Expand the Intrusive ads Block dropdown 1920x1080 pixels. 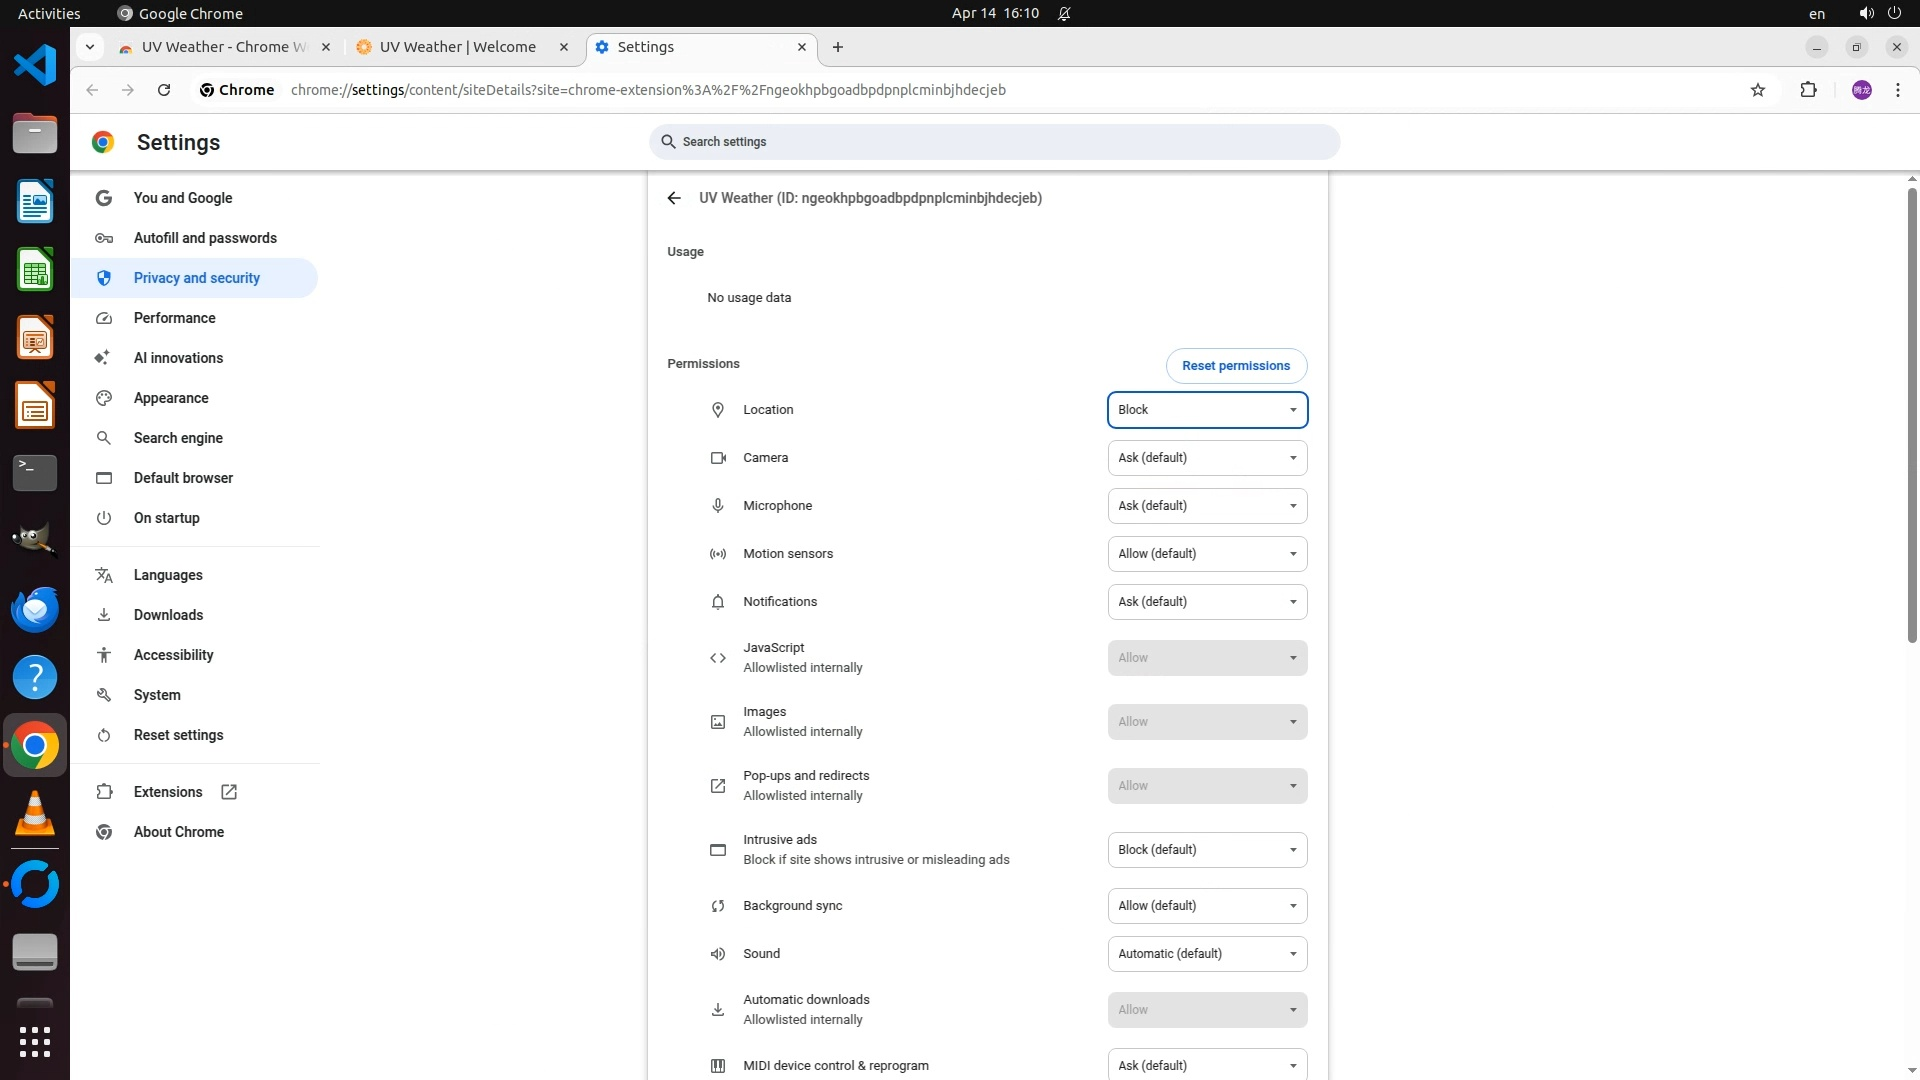click(1207, 850)
